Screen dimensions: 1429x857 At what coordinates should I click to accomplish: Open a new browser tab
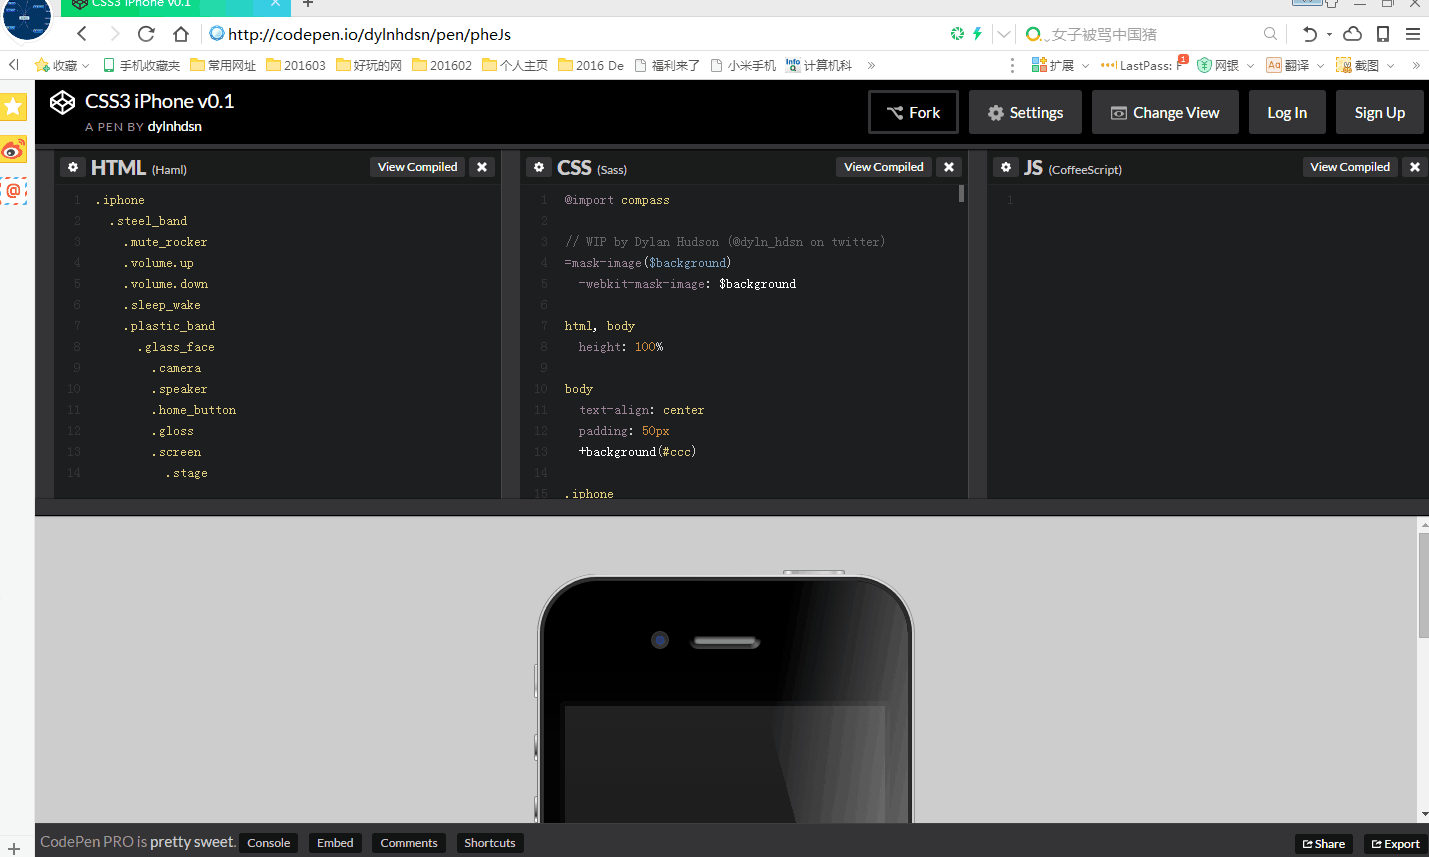(x=308, y=4)
